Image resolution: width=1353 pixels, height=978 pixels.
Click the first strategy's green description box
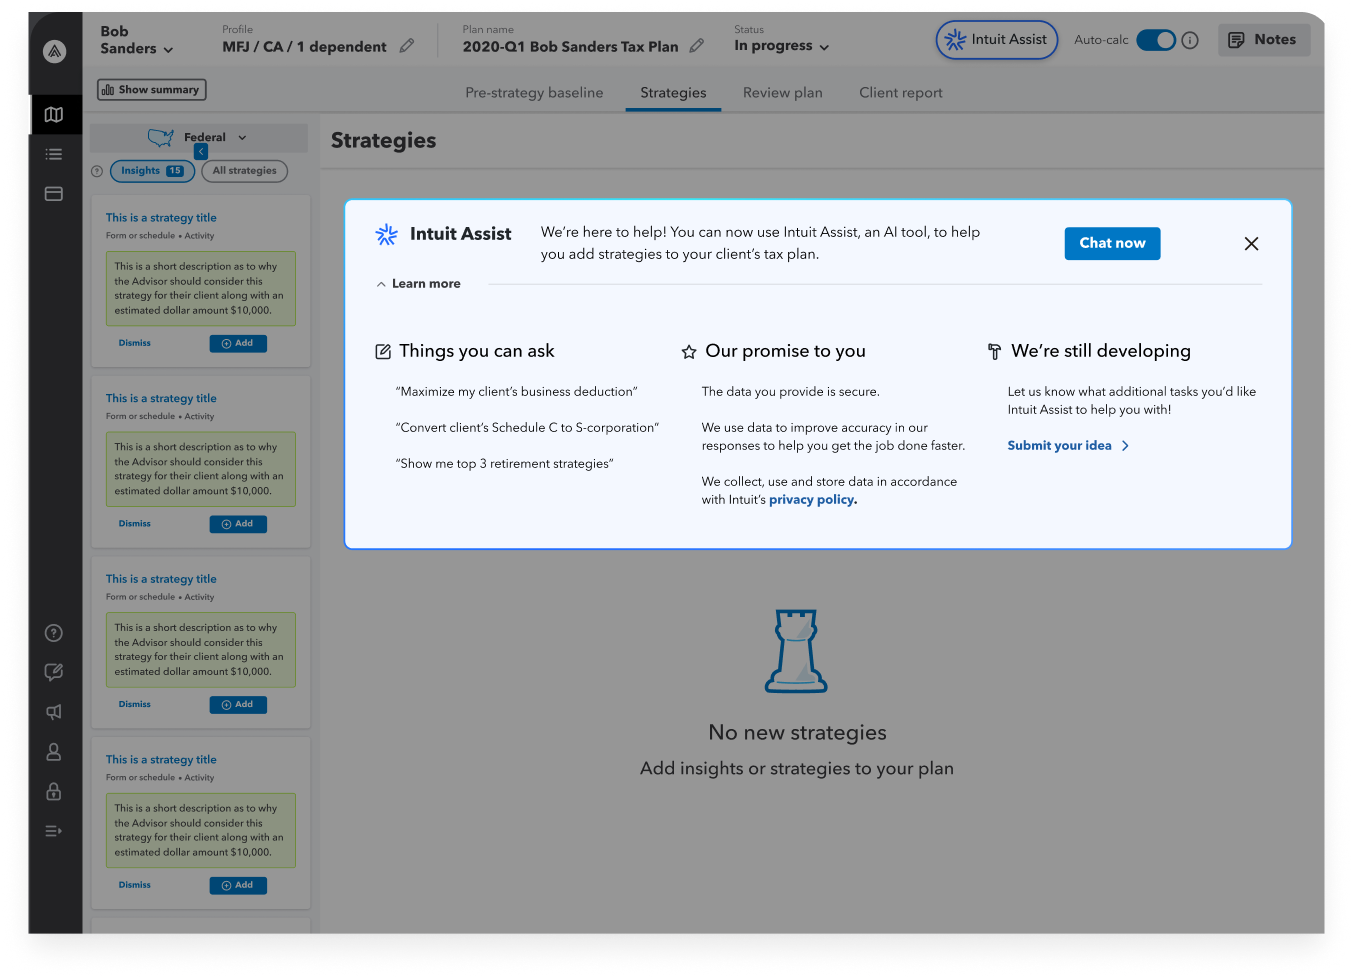point(201,289)
